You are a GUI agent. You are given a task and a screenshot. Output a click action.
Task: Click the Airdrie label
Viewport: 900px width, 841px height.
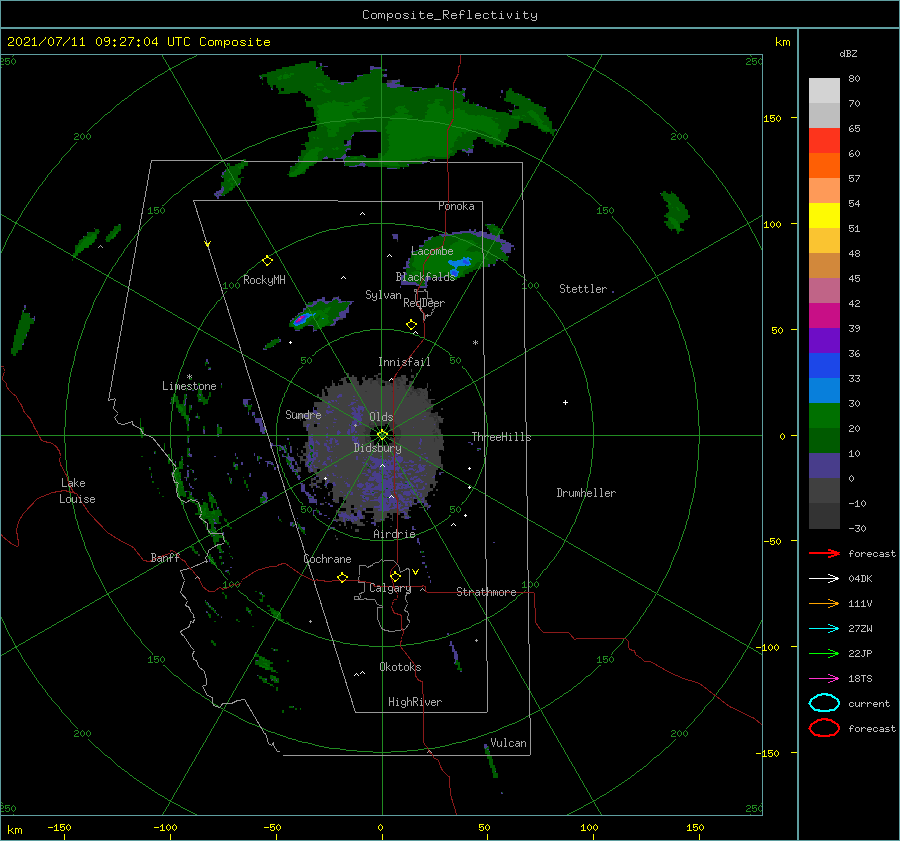tap(394, 534)
